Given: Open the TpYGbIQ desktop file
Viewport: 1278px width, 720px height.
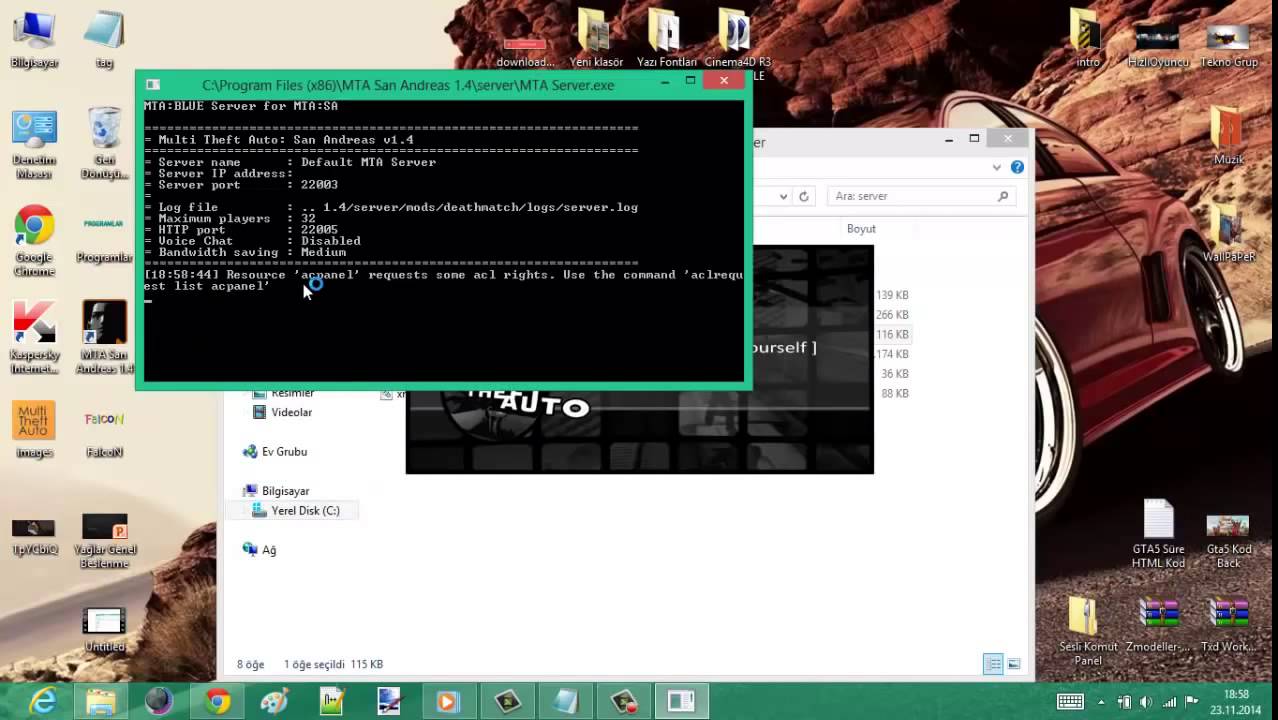Looking at the screenshot, I should (x=34, y=535).
